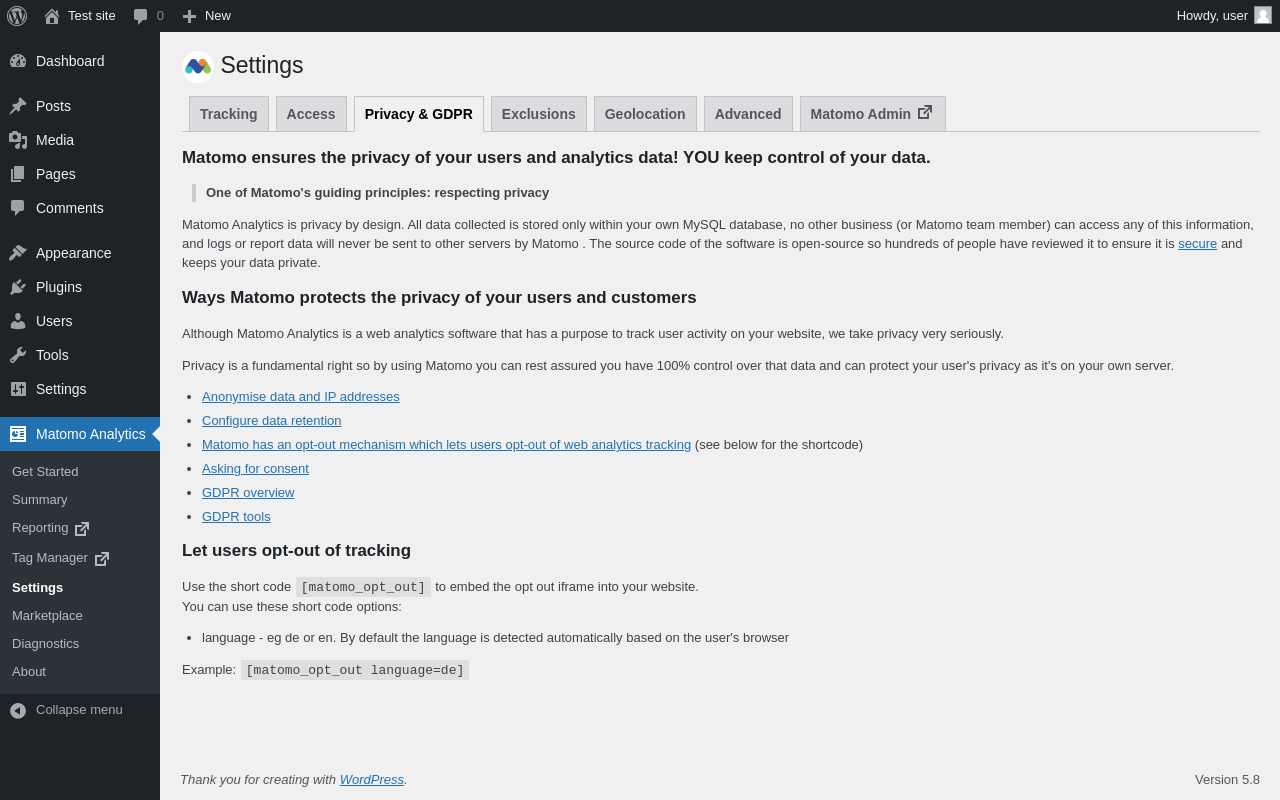Open Tag Manager in Matomo submenu
The height and width of the screenshot is (800, 1280).
[x=50, y=558]
